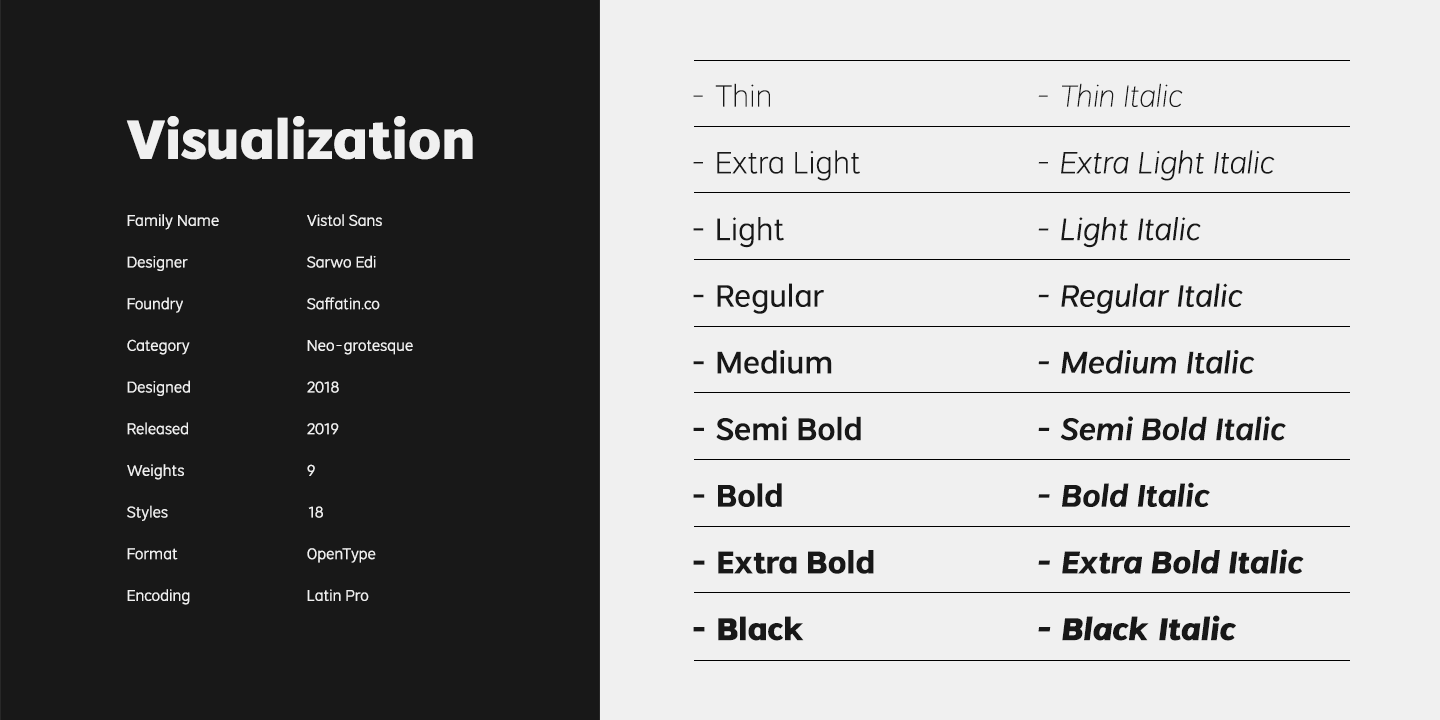Click the OpenType format value
The image size is (1440, 720).
tap(341, 554)
